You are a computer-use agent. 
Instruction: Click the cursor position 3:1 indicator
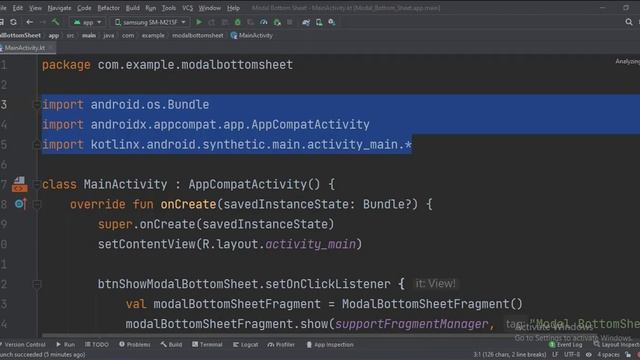tap(510, 355)
